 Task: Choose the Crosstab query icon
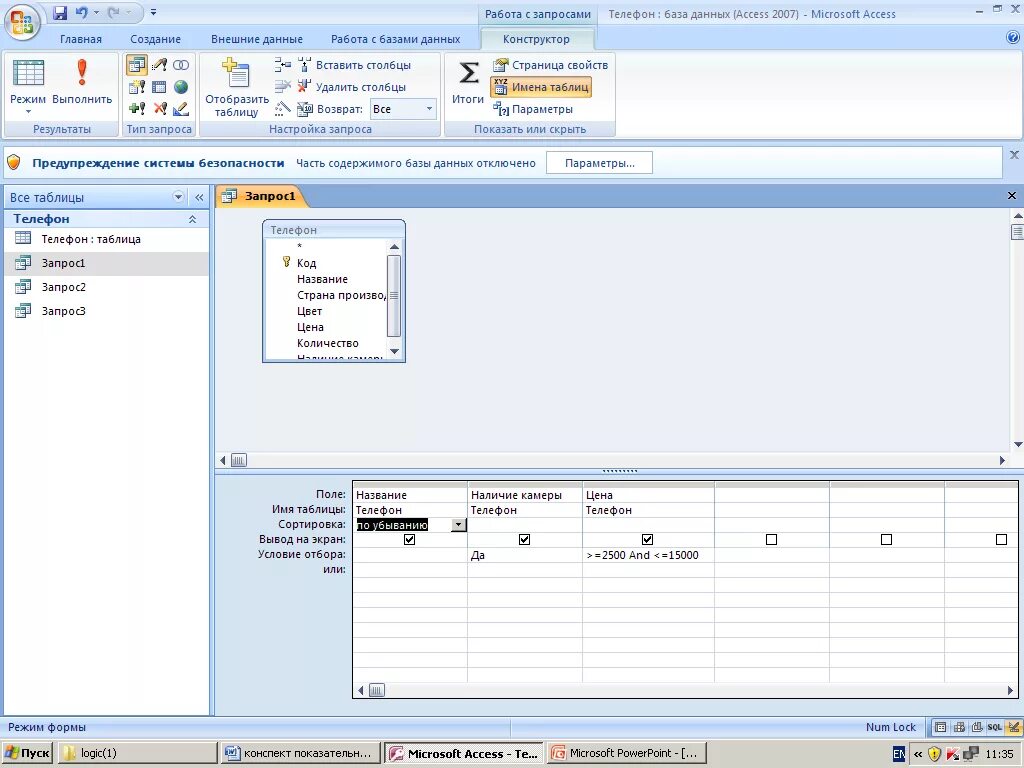(x=159, y=87)
